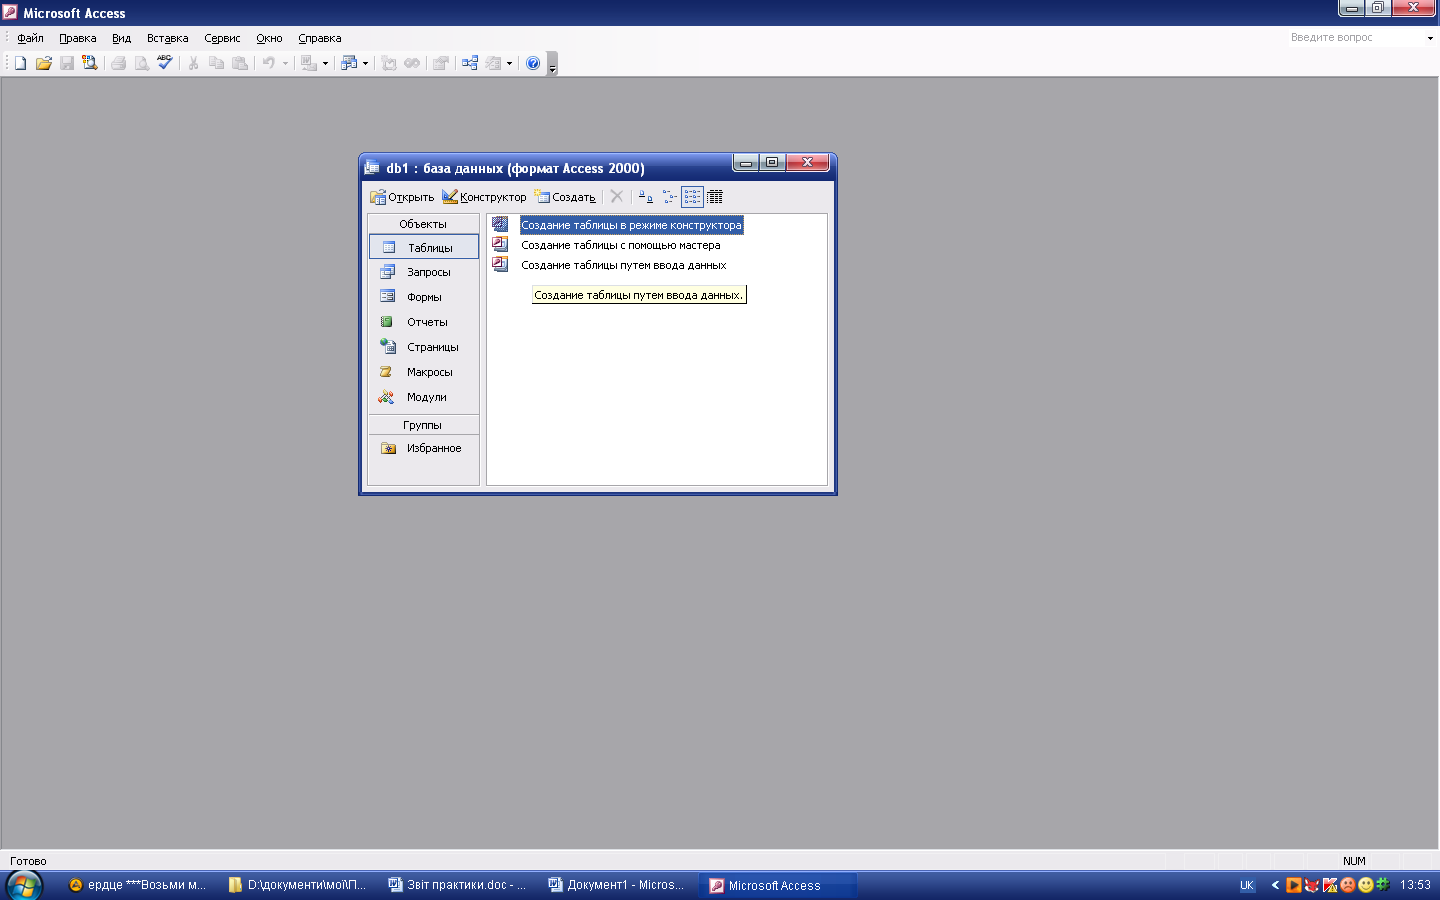The width and height of the screenshot is (1440, 900).
Task: Click the Группы bar header
Action: click(x=423, y=425)
